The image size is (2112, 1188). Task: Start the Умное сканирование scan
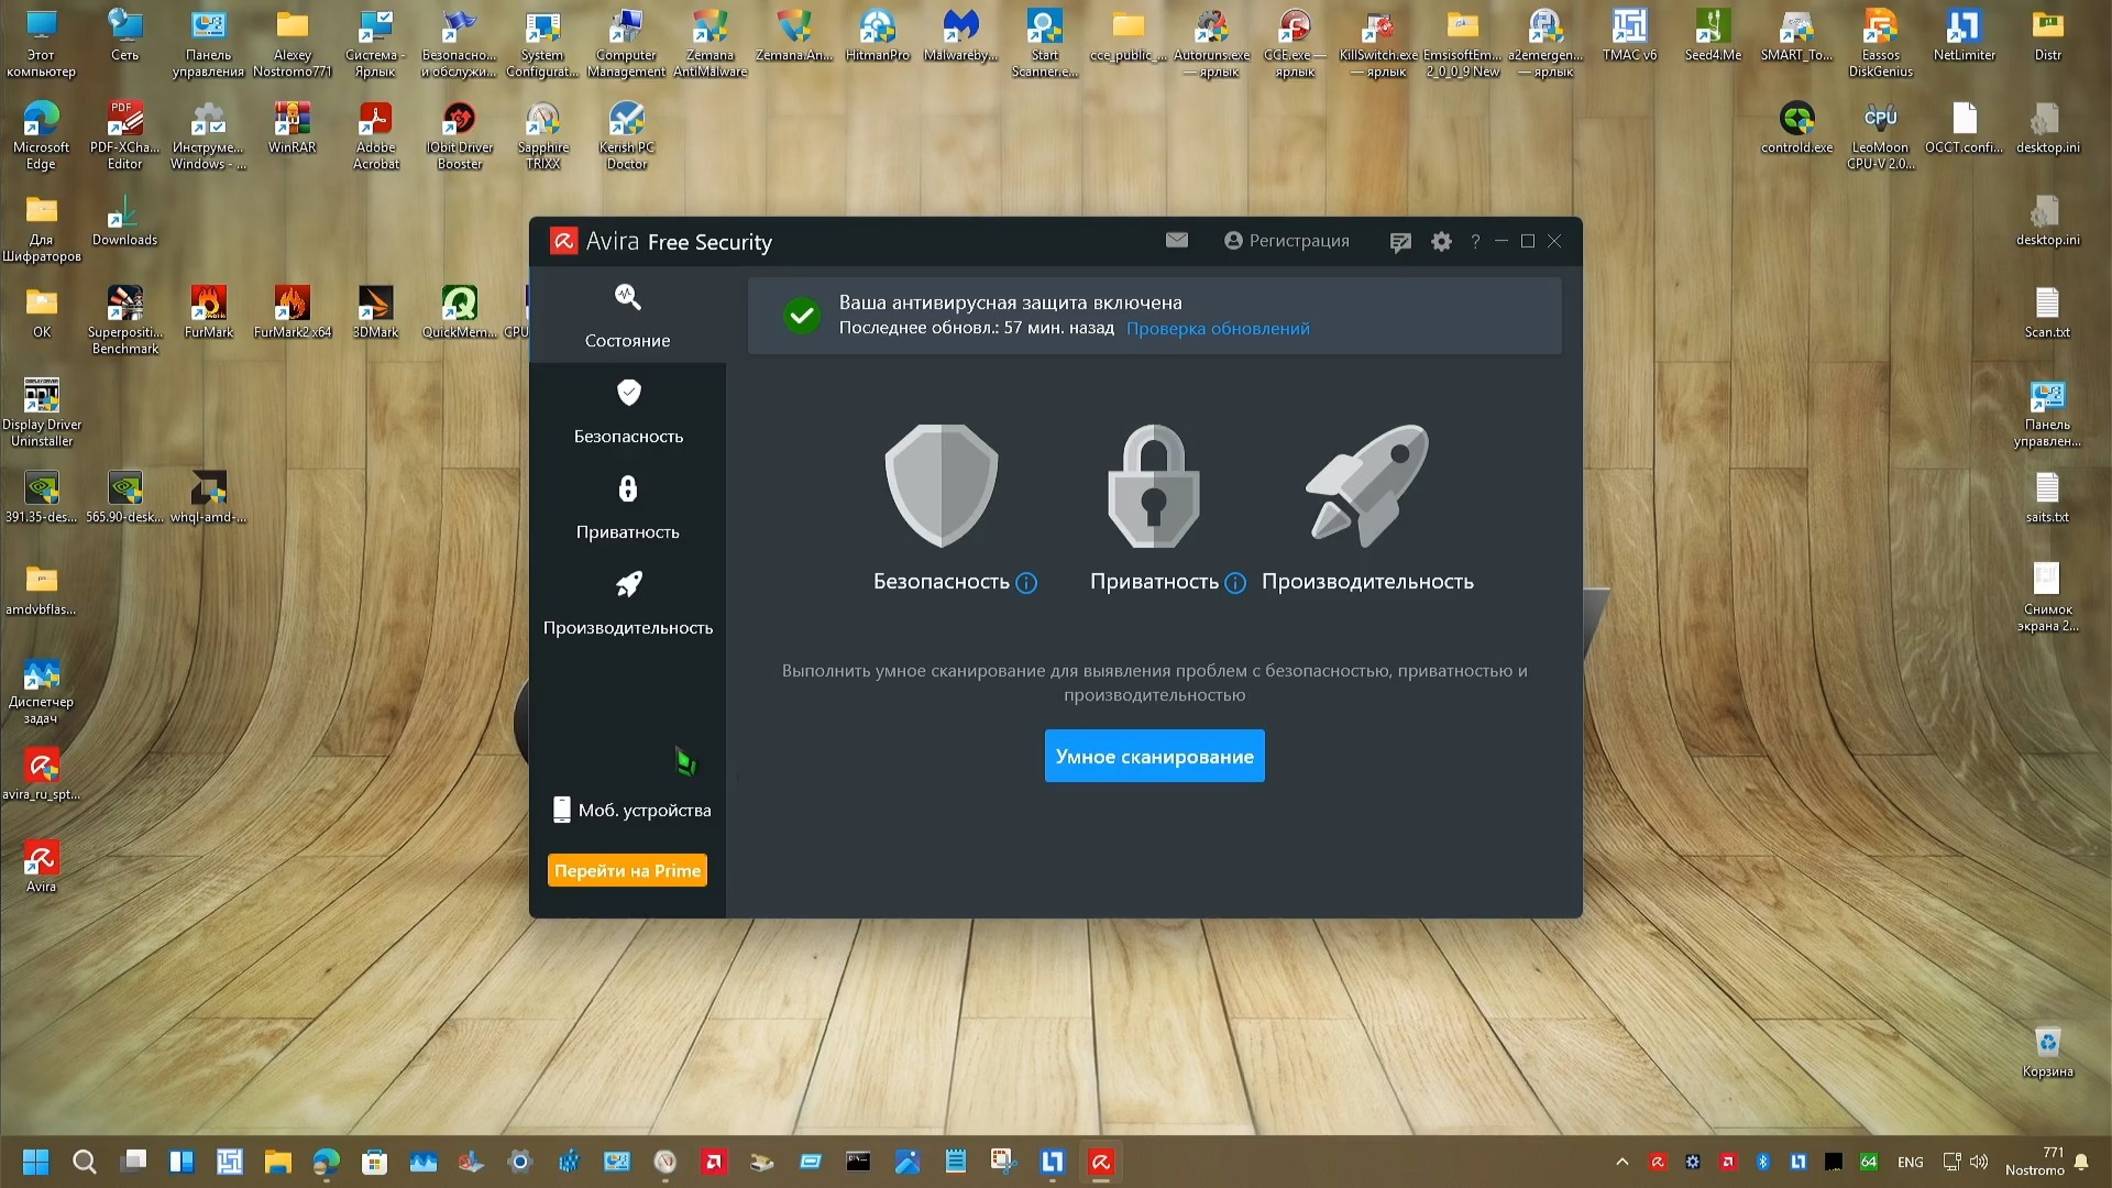point(1153,756)
